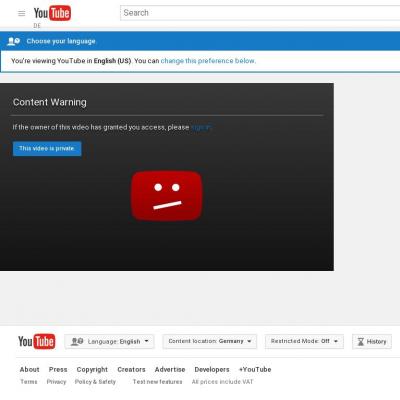Screen dimensions: 400x400
Task: Open the History button
Action: pyautogui.click(x=372, y=342)
